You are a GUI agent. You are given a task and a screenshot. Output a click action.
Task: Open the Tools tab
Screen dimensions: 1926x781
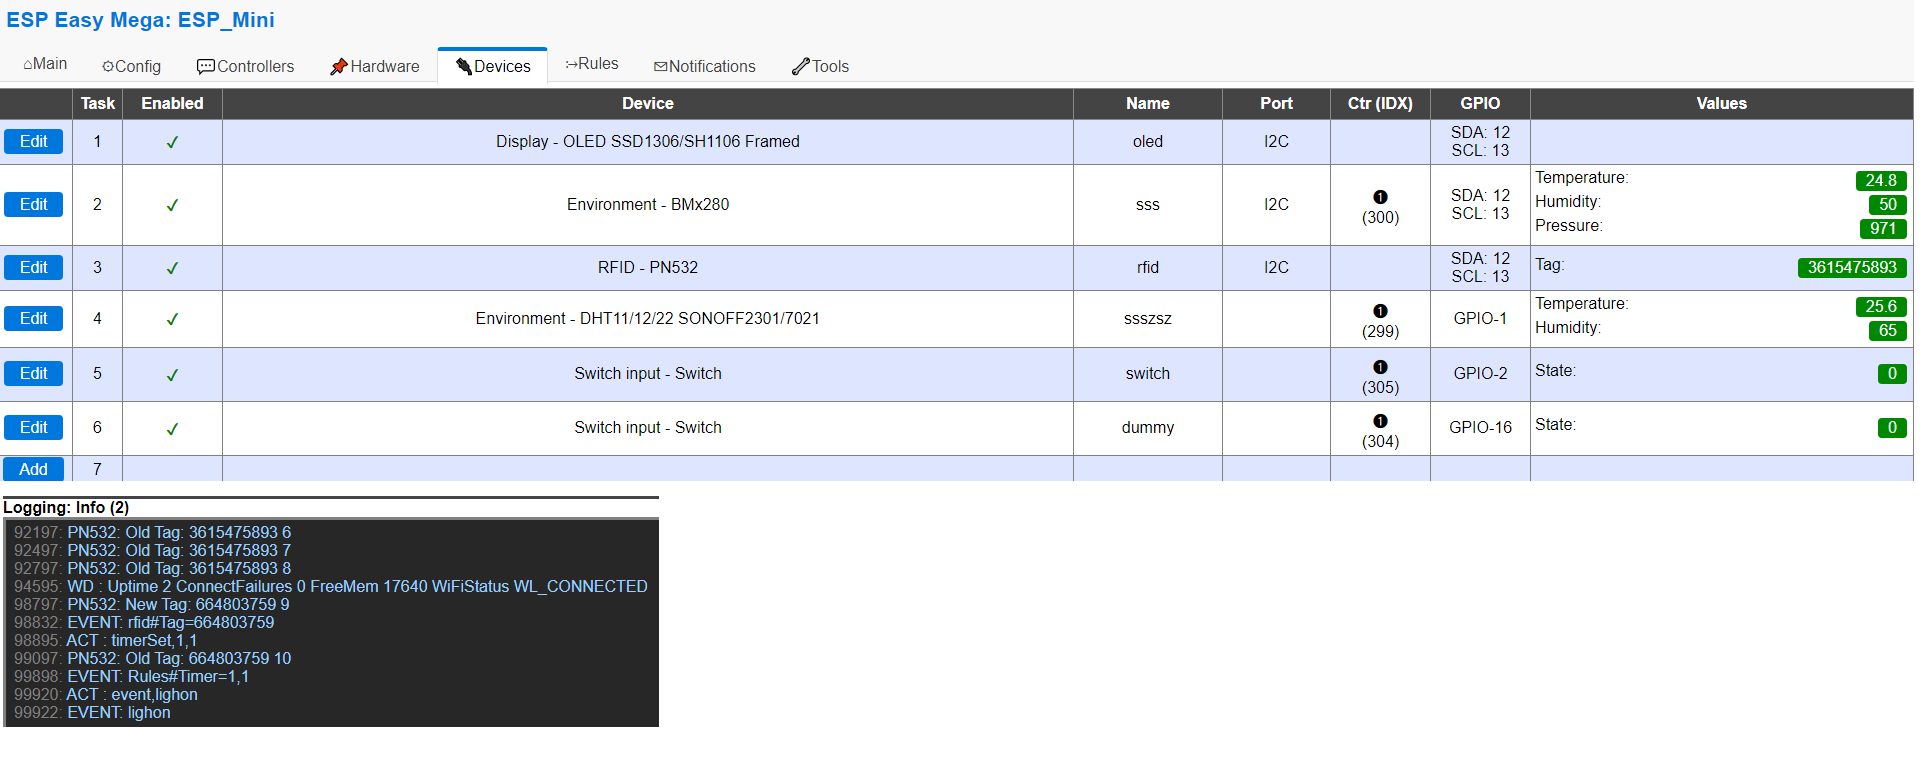click(x=820, y=66)
